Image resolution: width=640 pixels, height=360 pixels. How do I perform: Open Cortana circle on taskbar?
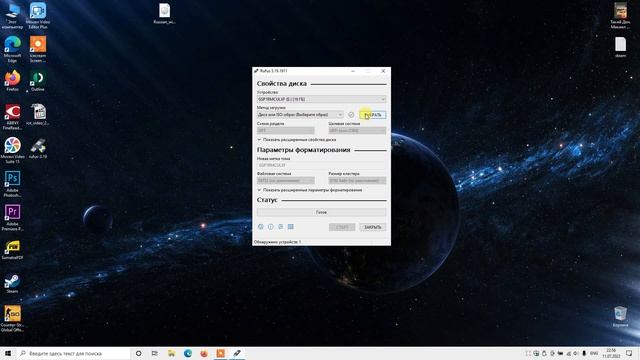click(138, 353)
